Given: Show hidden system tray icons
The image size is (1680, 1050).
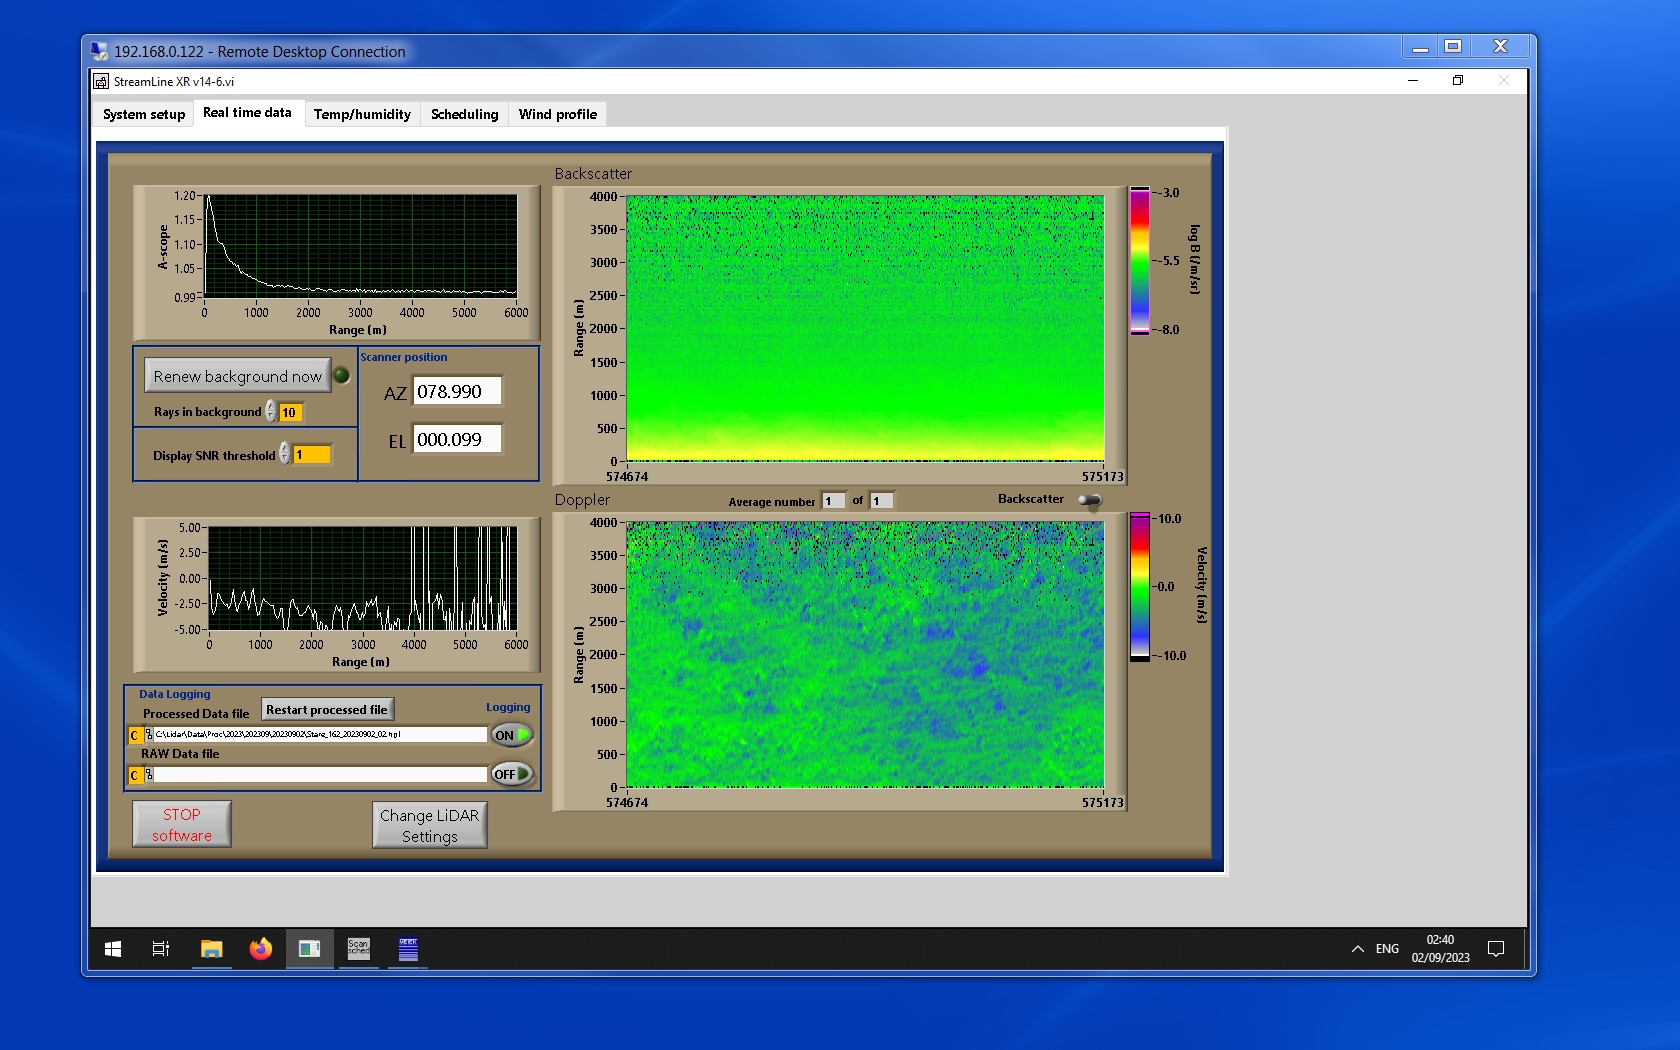Looking at the screenshot, I should pos(1357,949).
